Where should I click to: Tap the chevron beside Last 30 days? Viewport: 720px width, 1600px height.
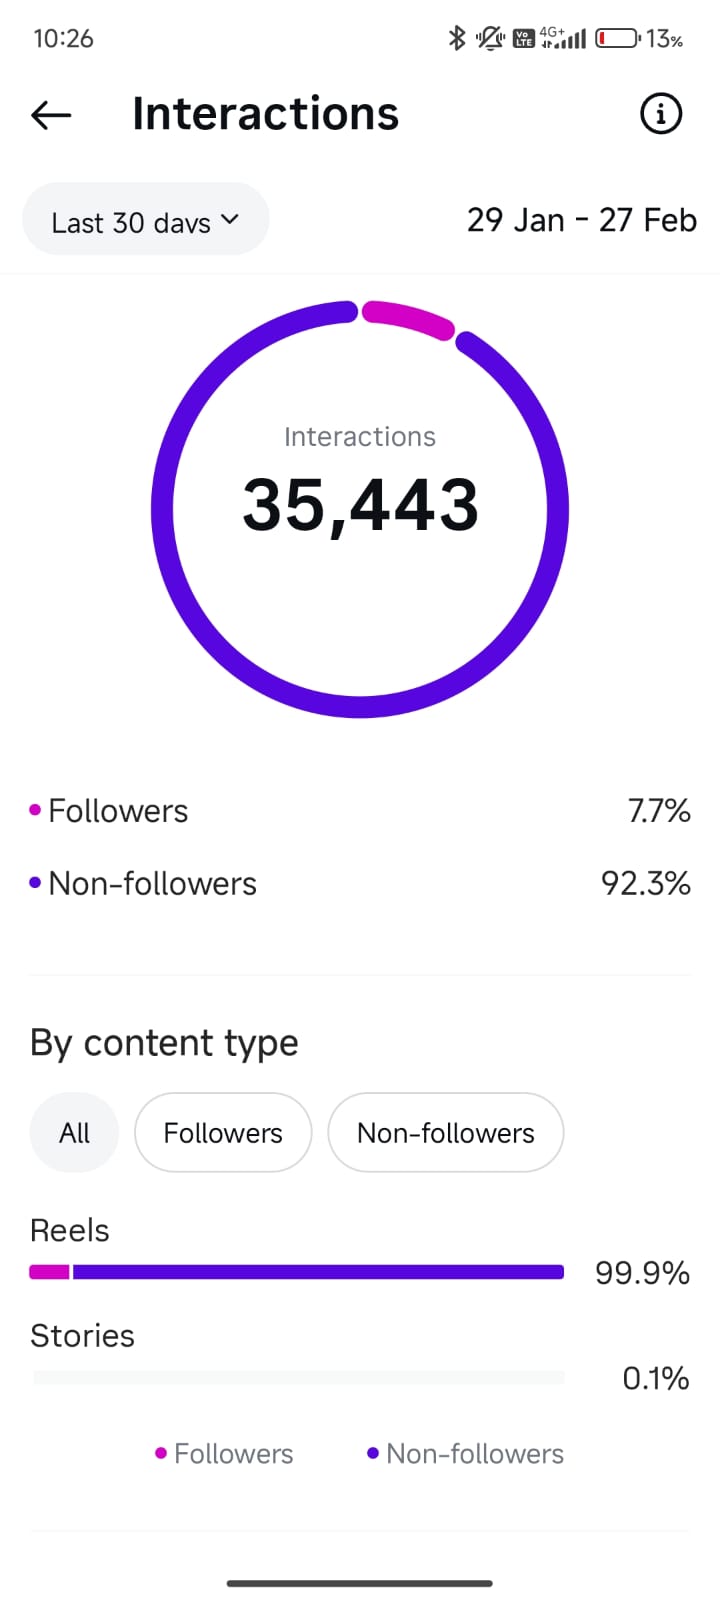pyautogui.click(x=230, y=219)
